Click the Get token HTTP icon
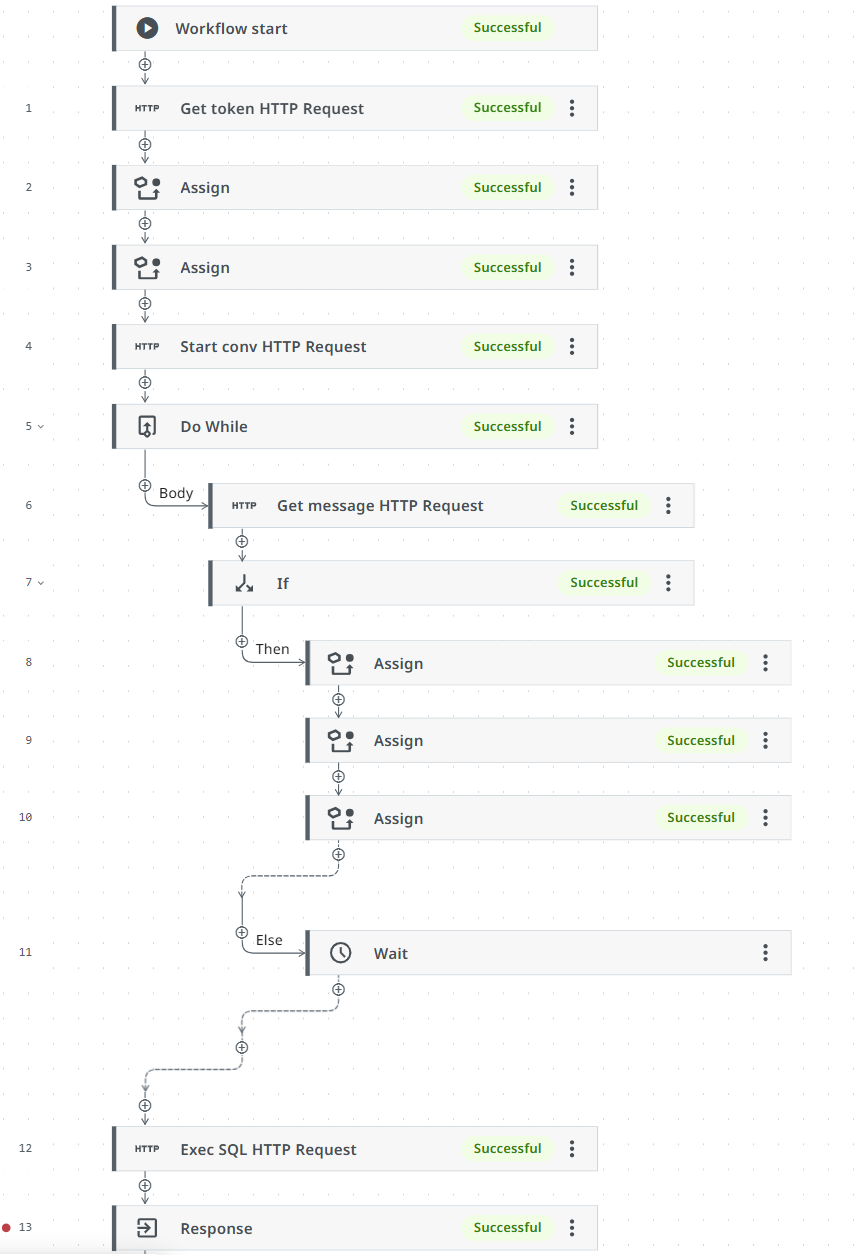Screen dimensions: 858x1255 pos(147,108)
